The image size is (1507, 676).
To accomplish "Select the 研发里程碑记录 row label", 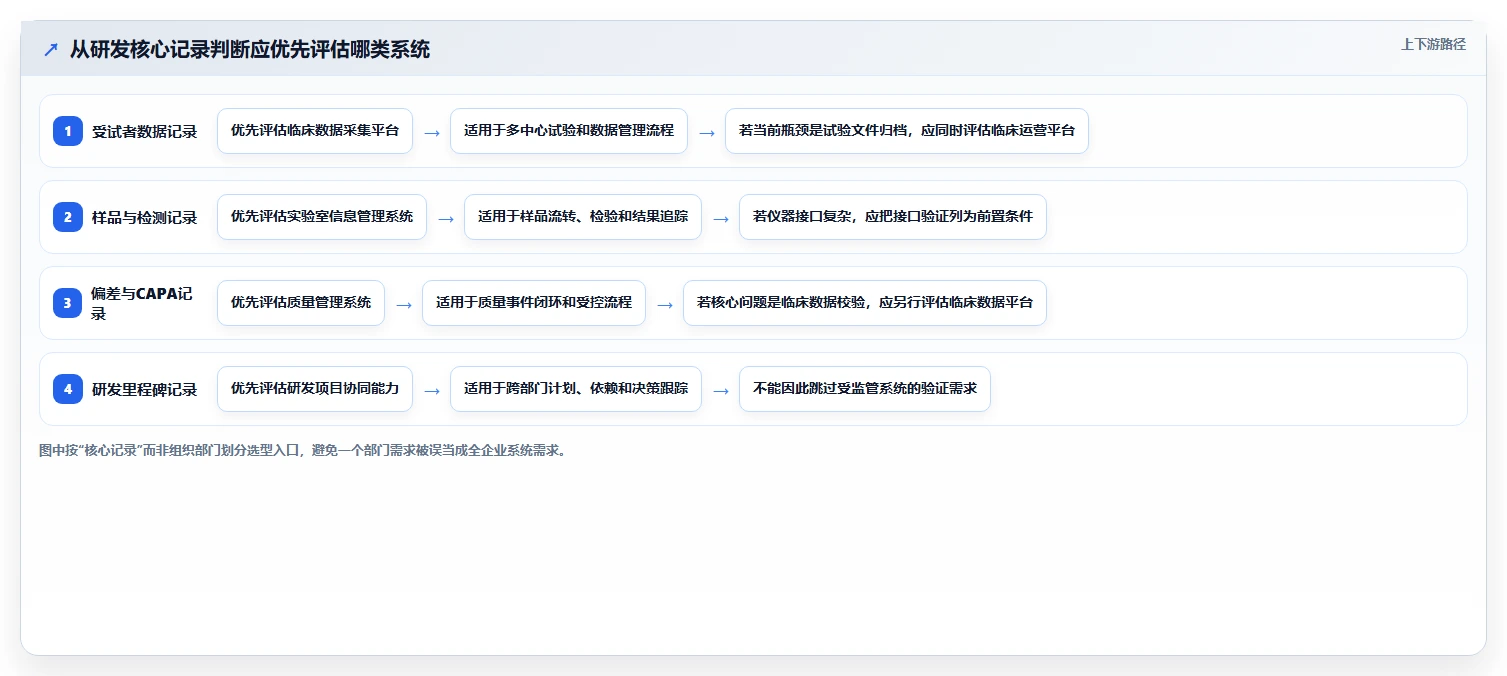I will [144, 389].
